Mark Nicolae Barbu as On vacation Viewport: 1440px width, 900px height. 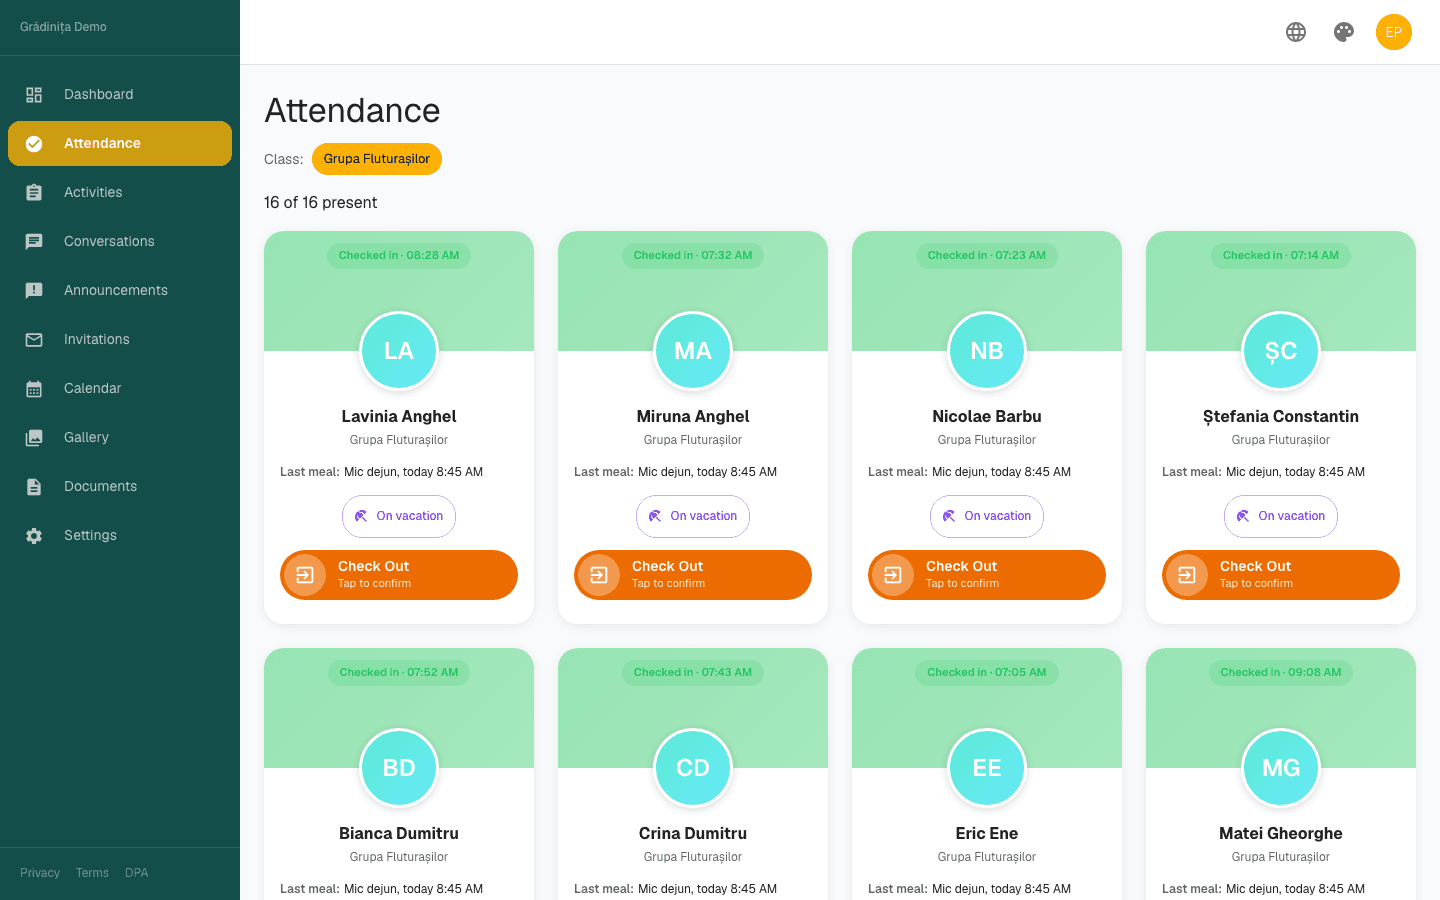(x=987, y=517)
